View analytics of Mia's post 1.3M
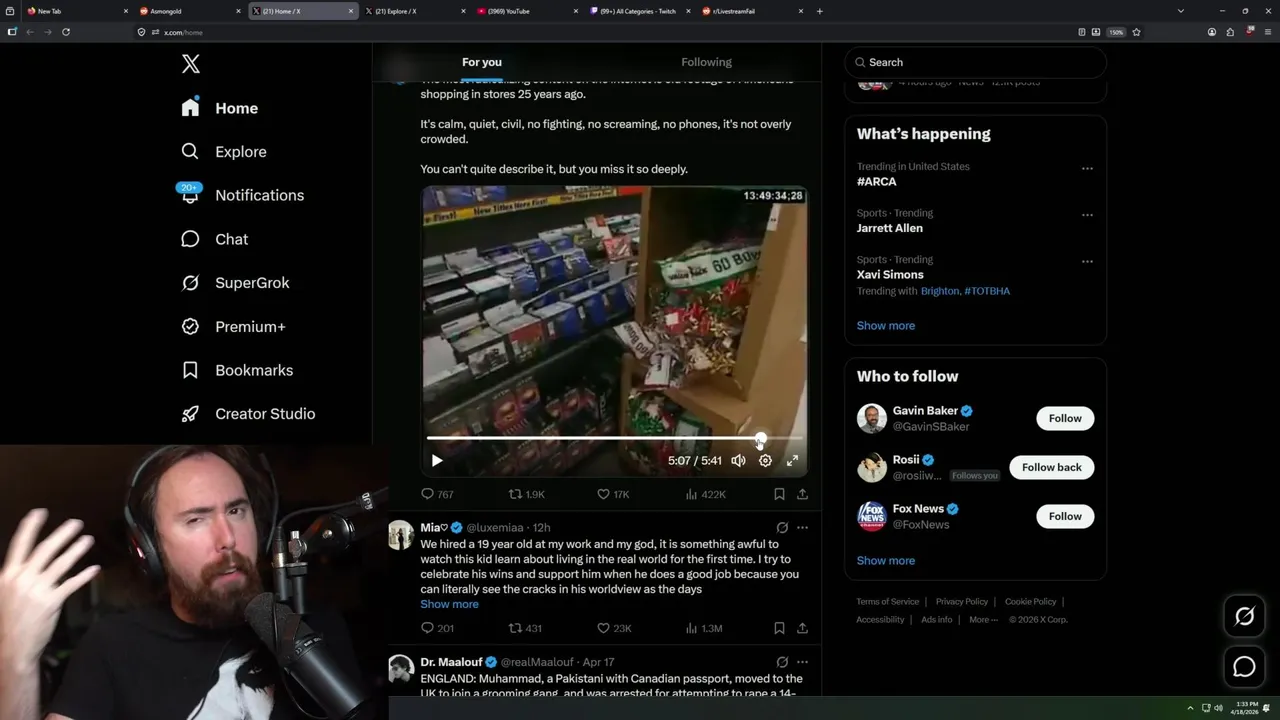1280x720 pixels. coord(704,628)
